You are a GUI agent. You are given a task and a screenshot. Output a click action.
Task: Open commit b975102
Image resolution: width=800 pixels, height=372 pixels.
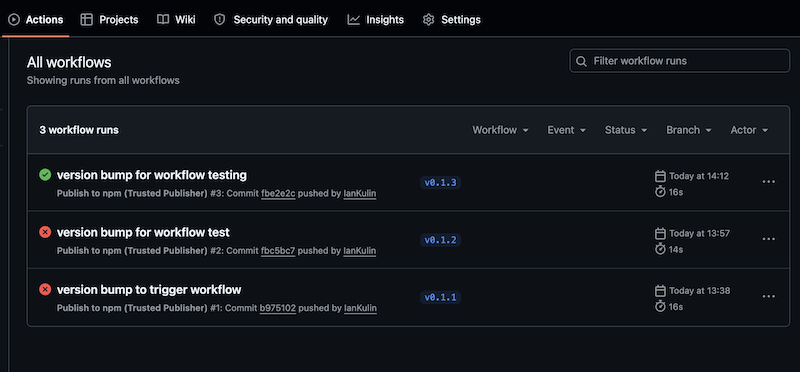point(278,308)
